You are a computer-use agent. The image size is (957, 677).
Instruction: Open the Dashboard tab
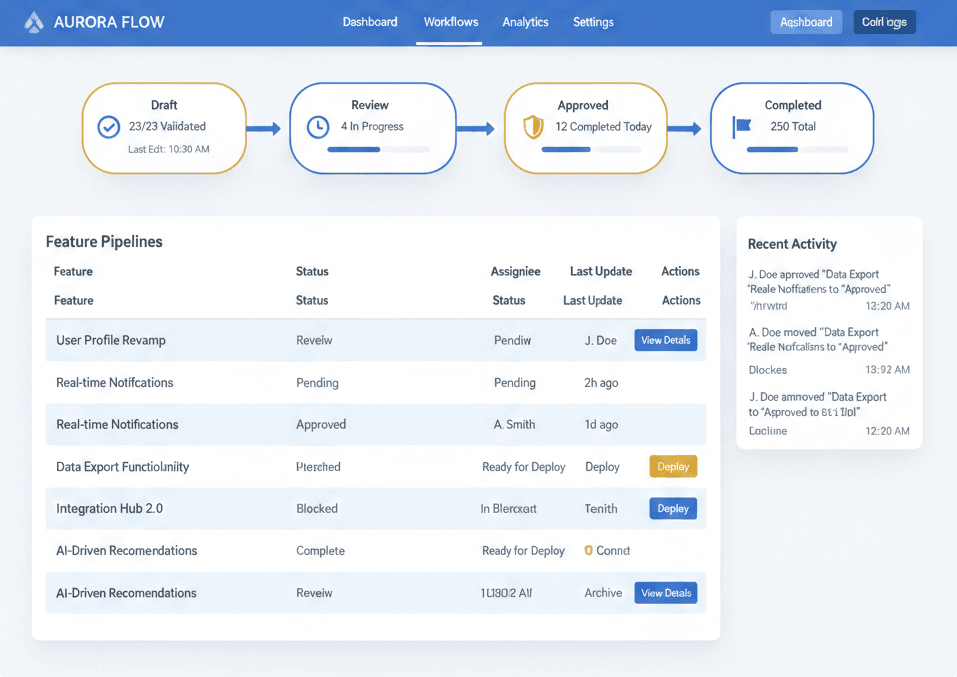pyautogui.click(x=369, y=22)
